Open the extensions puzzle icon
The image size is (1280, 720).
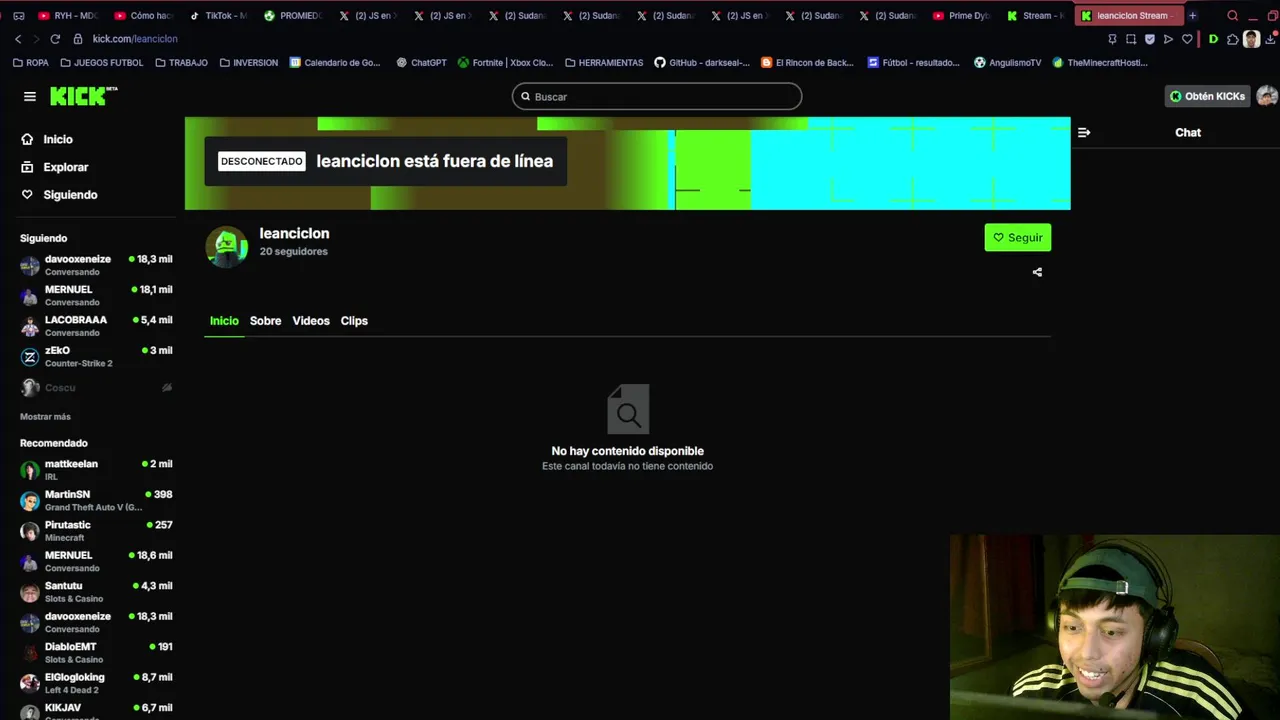1232,39
